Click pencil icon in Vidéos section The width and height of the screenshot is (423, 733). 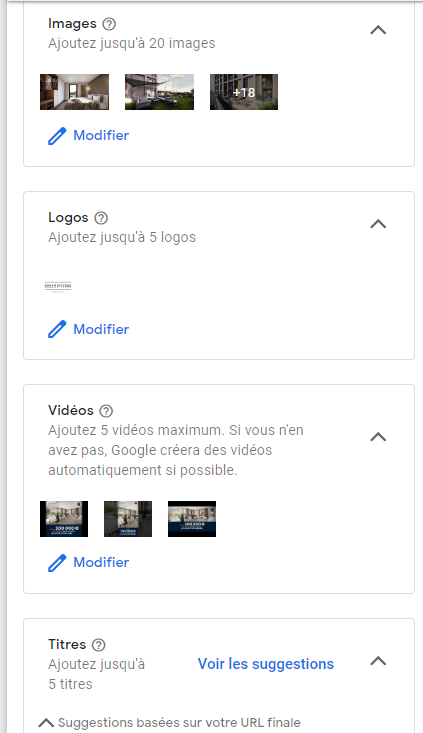click(57, 563)
